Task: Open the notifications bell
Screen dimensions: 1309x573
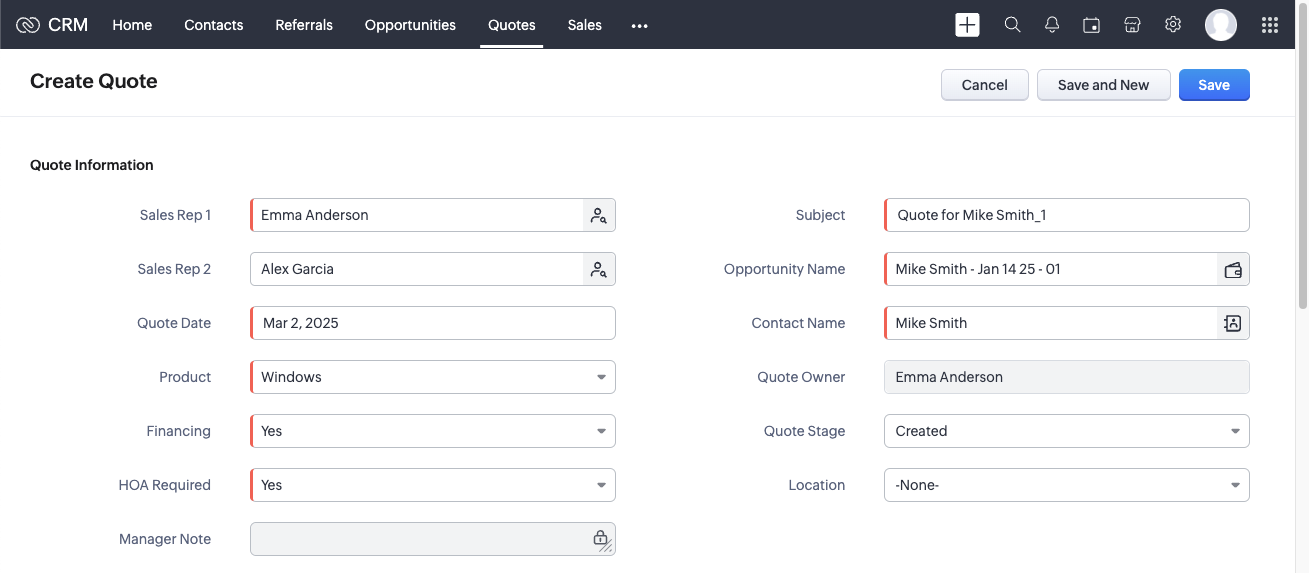Action: click(x=1052, y=25)
